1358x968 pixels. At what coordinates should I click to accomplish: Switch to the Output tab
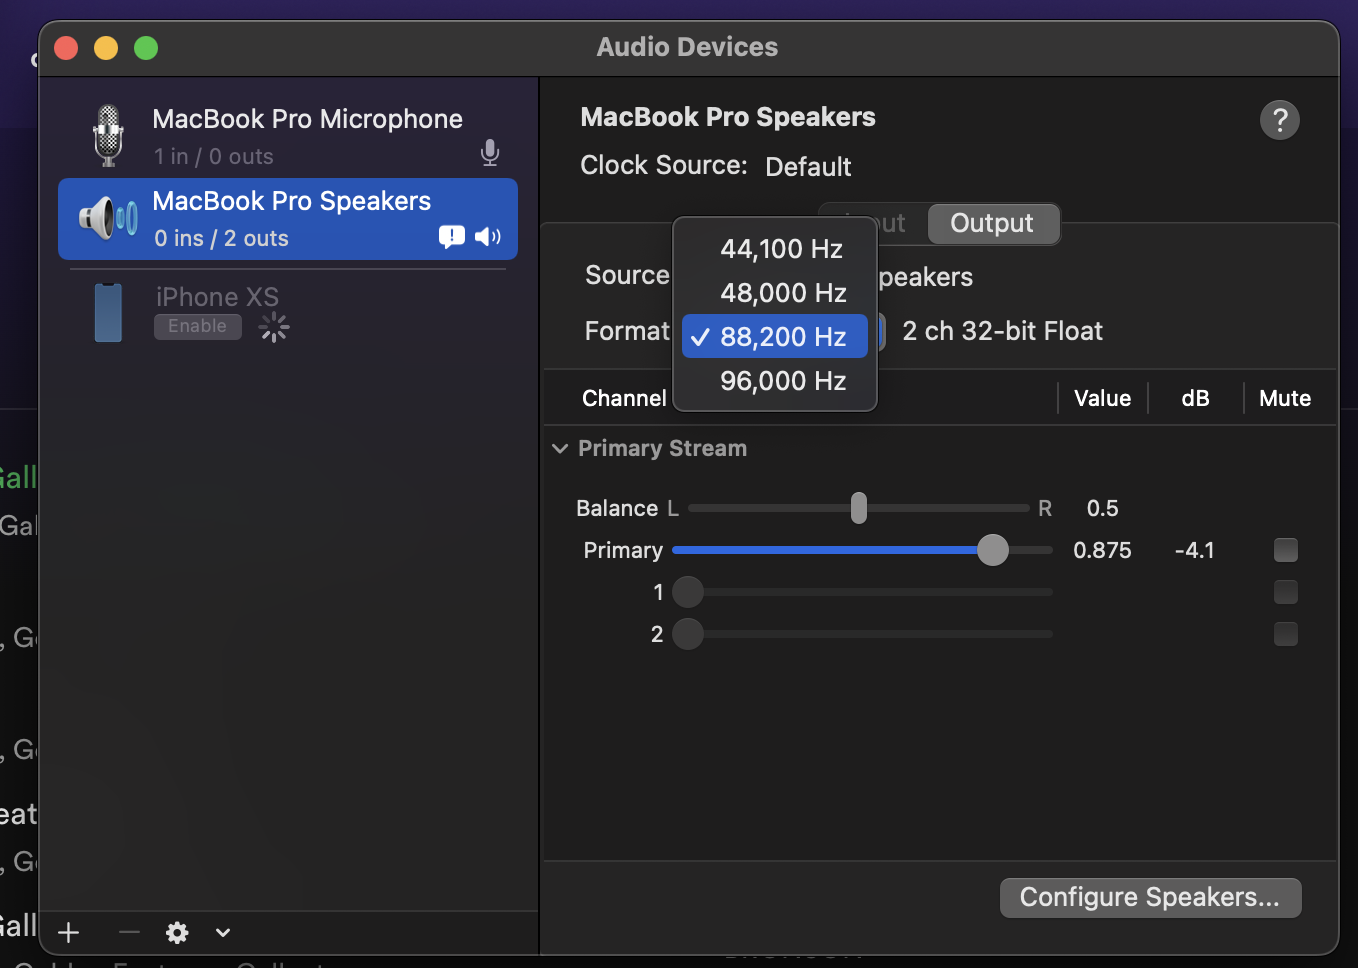click(x=992, y=223)
